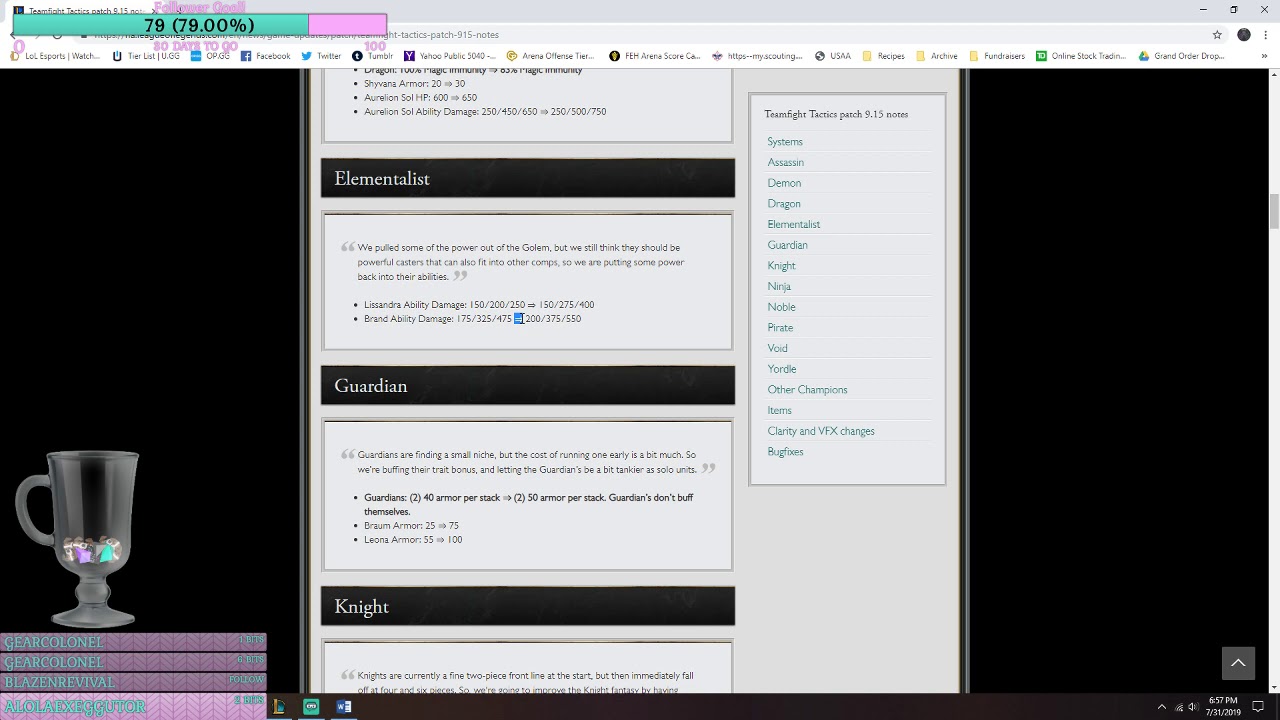Click the Leona Armor change line
1280x720 pixels.
click(413, 540)
